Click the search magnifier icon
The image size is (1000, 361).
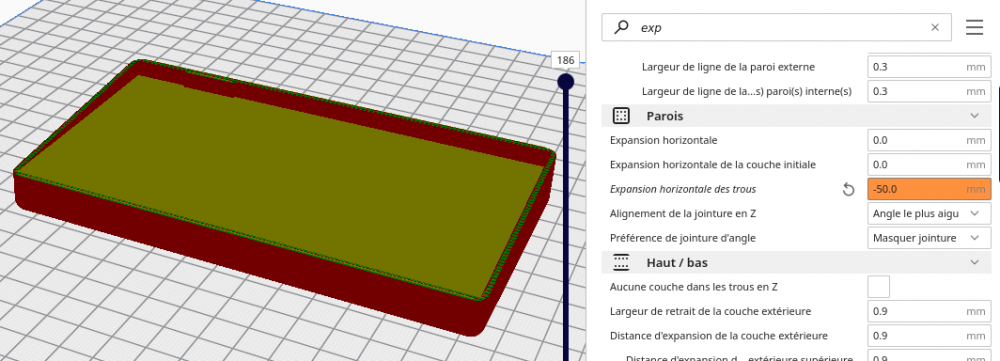(x=621, y=27)
